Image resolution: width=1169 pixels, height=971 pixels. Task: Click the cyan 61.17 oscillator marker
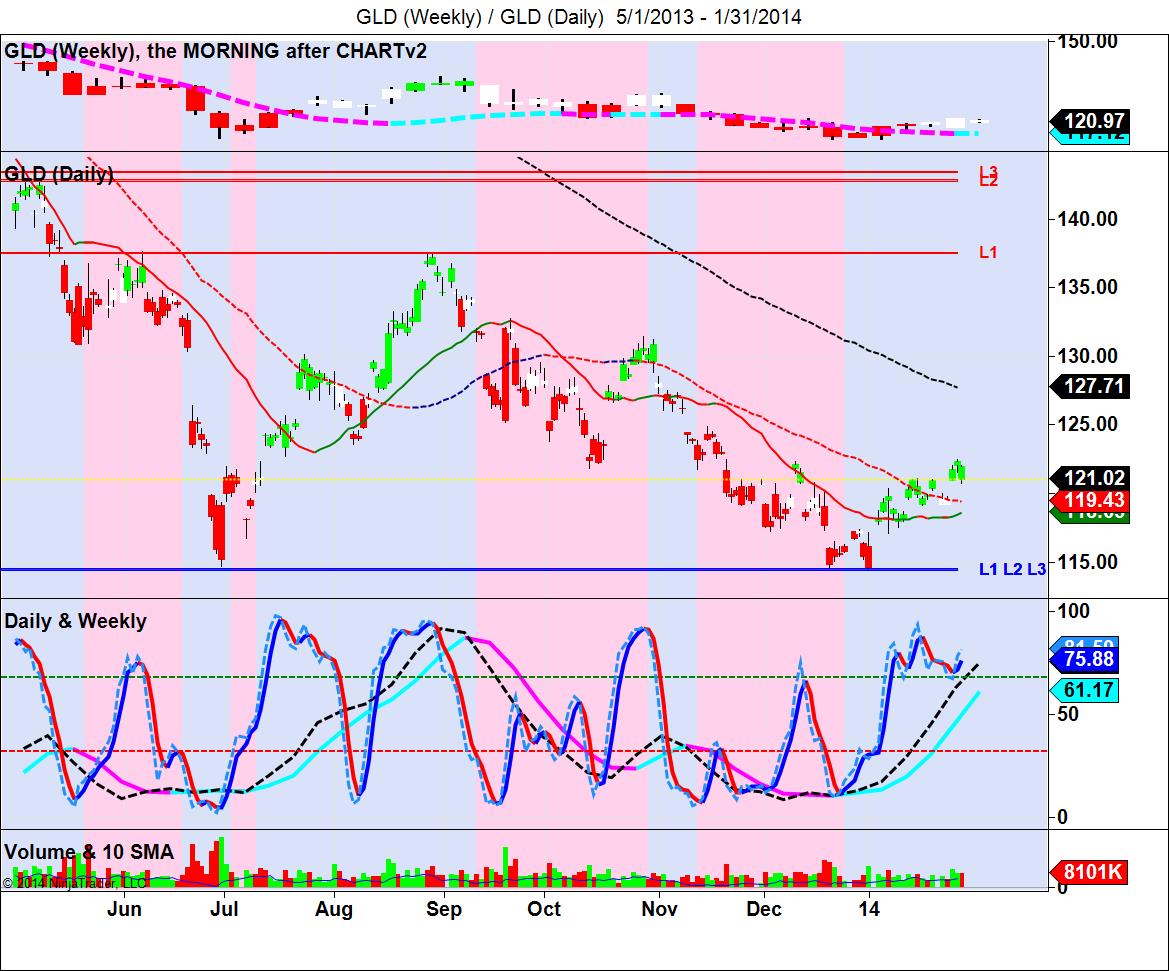click(1085, 690)
